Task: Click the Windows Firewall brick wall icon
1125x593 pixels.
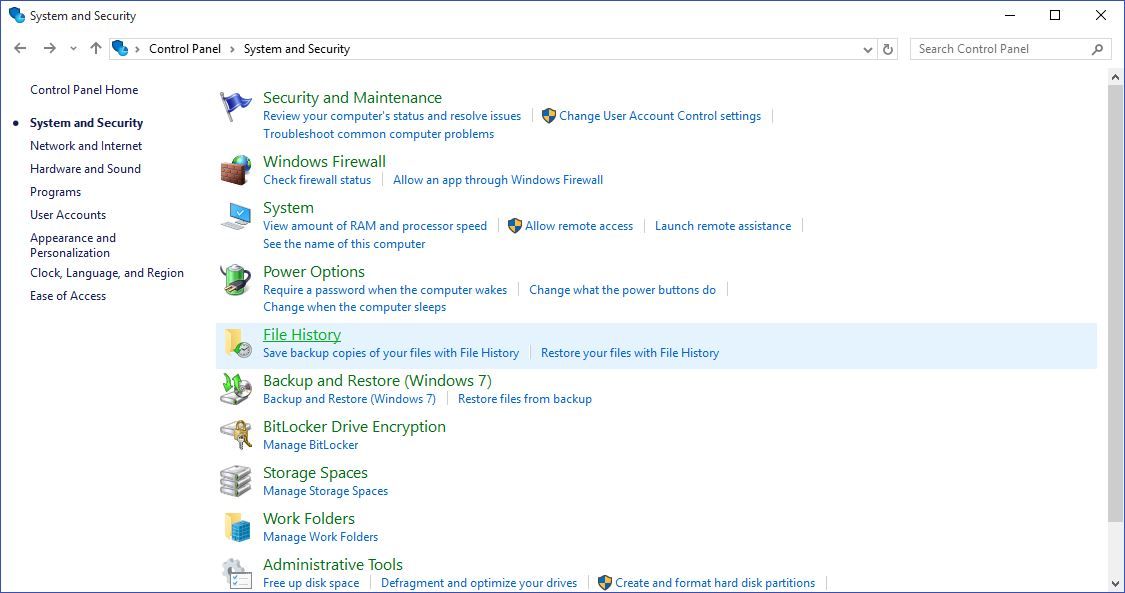Action: tap(235, 170)
